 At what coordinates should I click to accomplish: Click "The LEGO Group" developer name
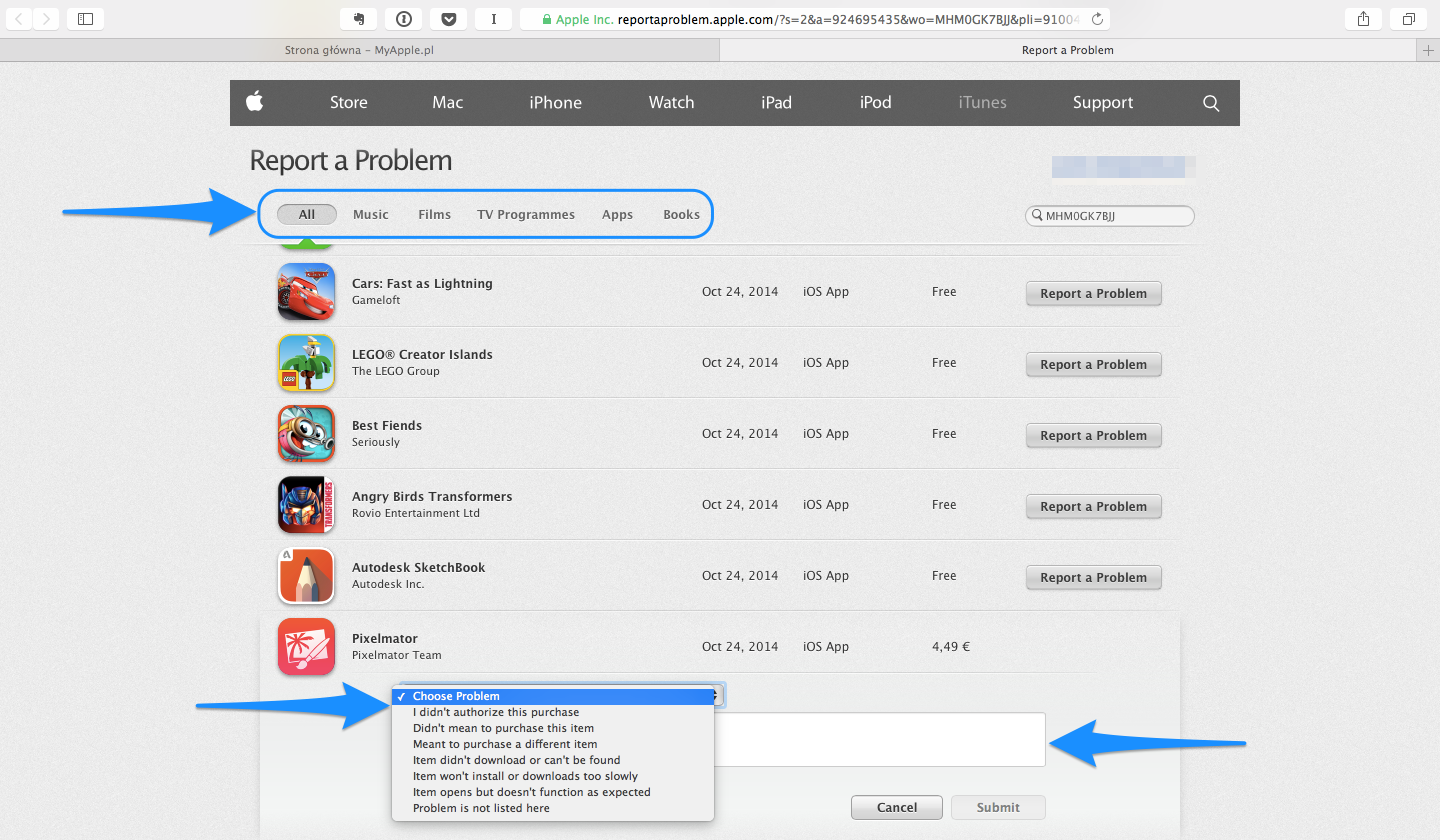point(396,371)
